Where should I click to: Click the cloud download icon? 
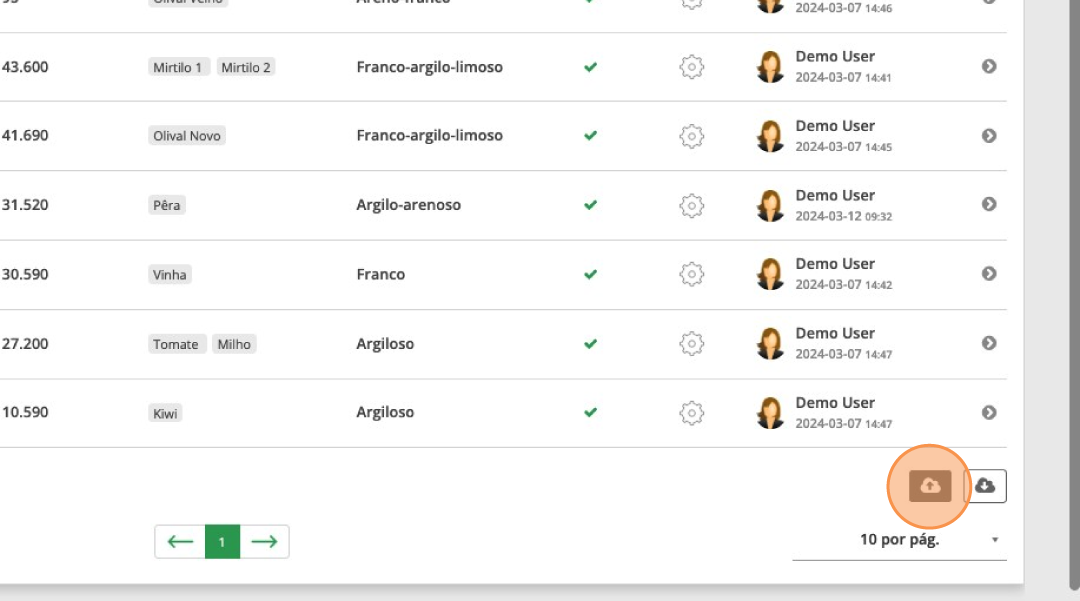coord(985,486)
